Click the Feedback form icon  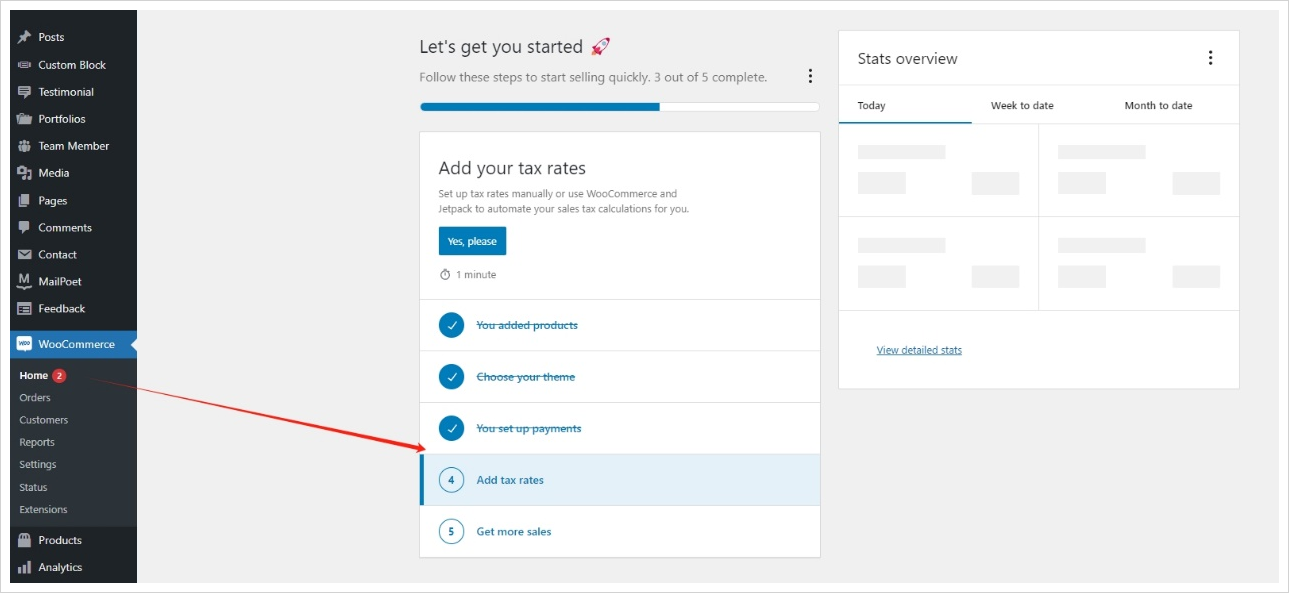(x=25, y=309)
